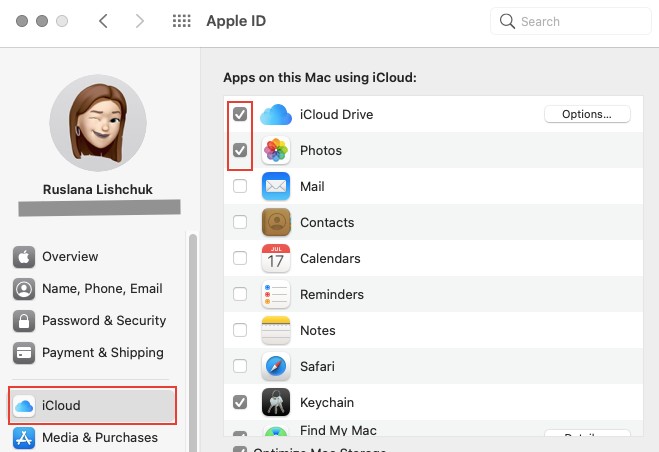The height and width of the screenshot is (452, 659).
Task: Click the Name, Phone, Email person icon
Action: 24,289
